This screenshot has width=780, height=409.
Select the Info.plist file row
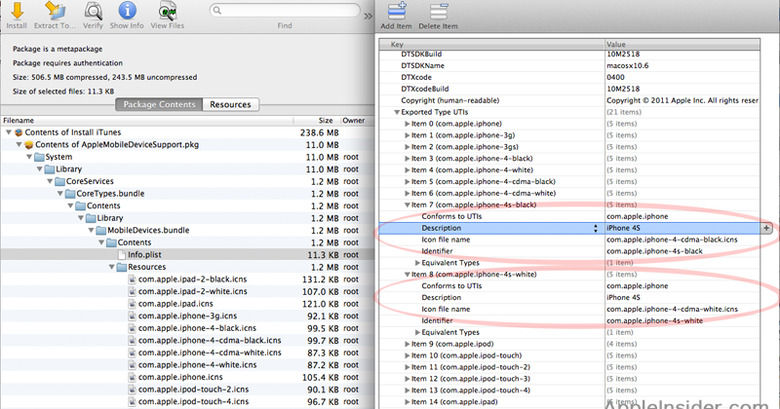coord(187,255)
